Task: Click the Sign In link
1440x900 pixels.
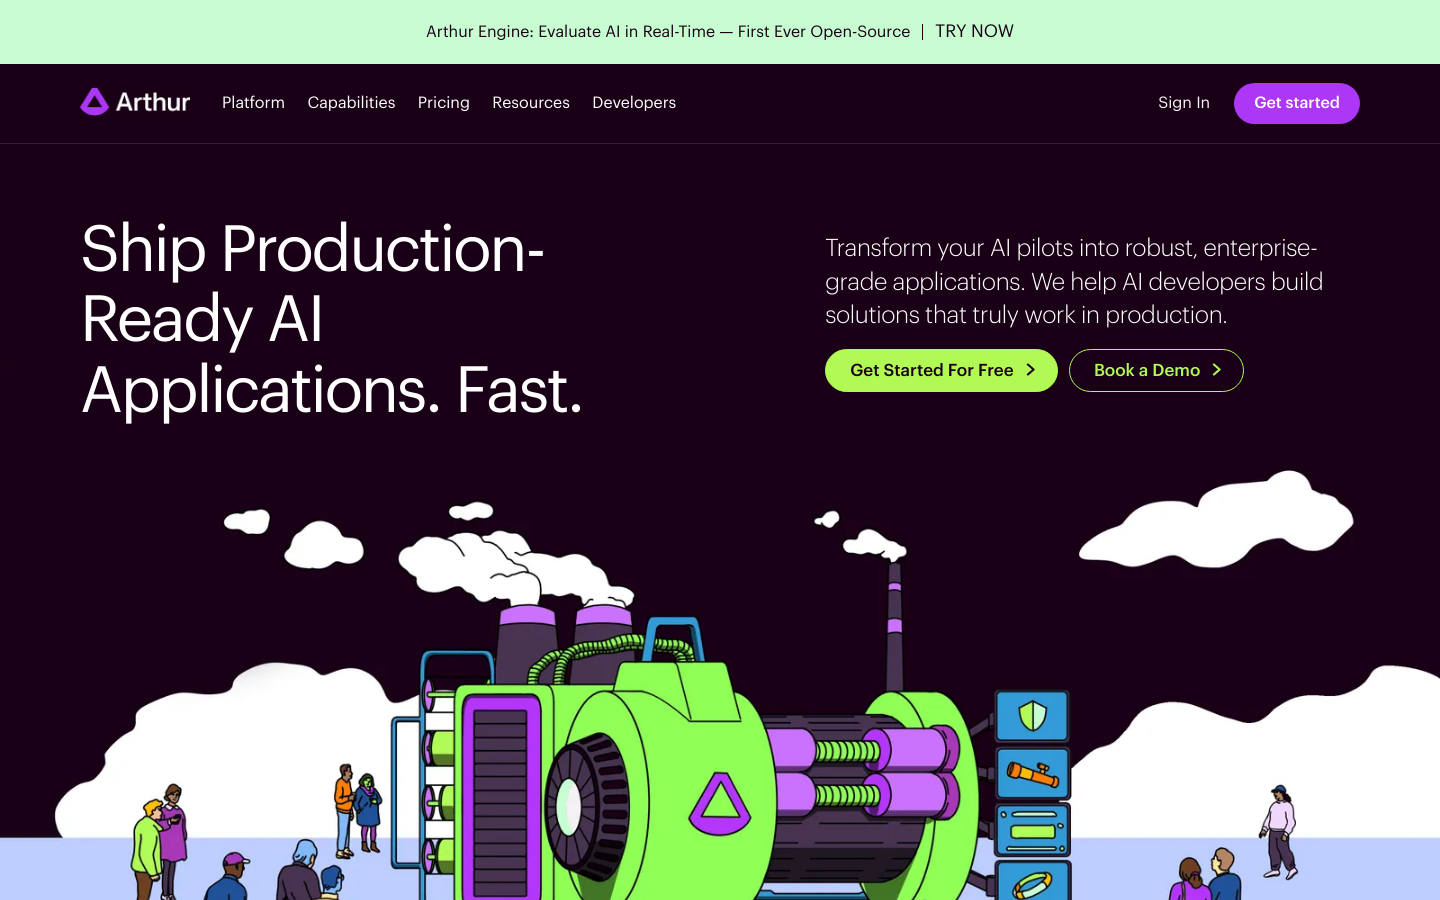Action: pos(1183,103)
